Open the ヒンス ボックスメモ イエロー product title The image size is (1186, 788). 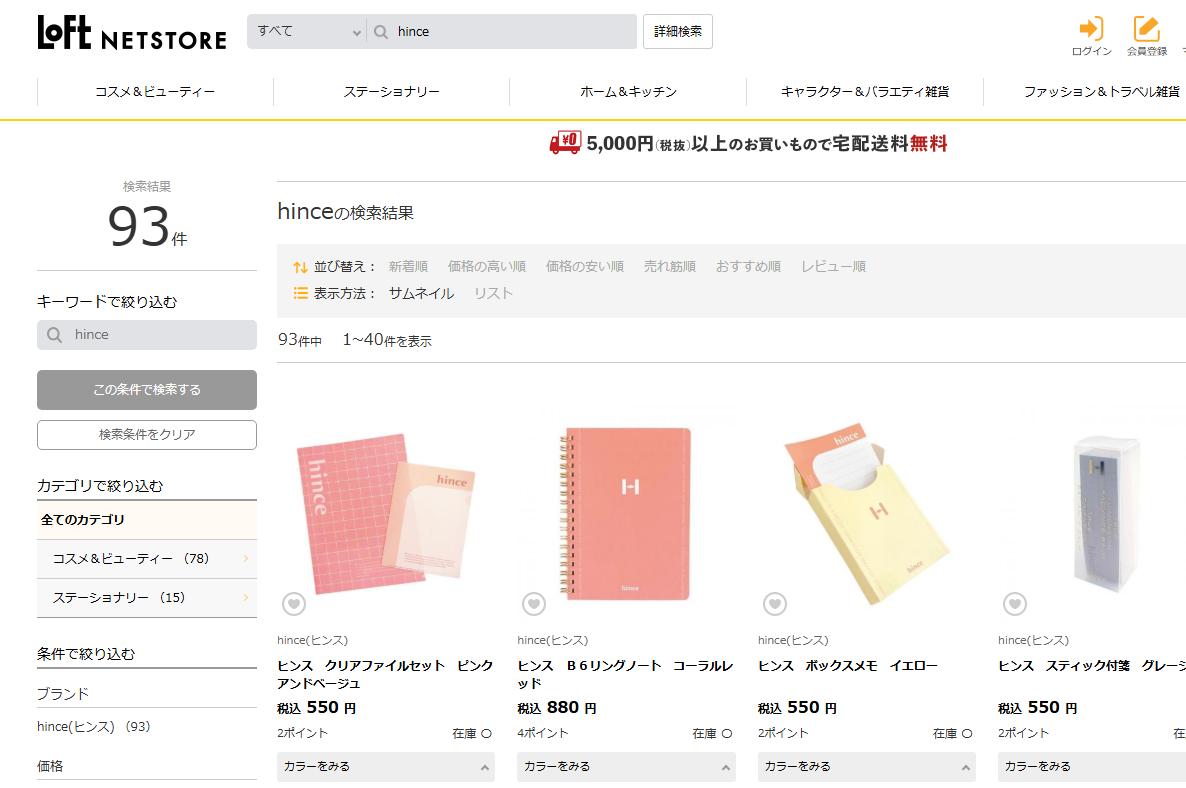pos(848,666)
